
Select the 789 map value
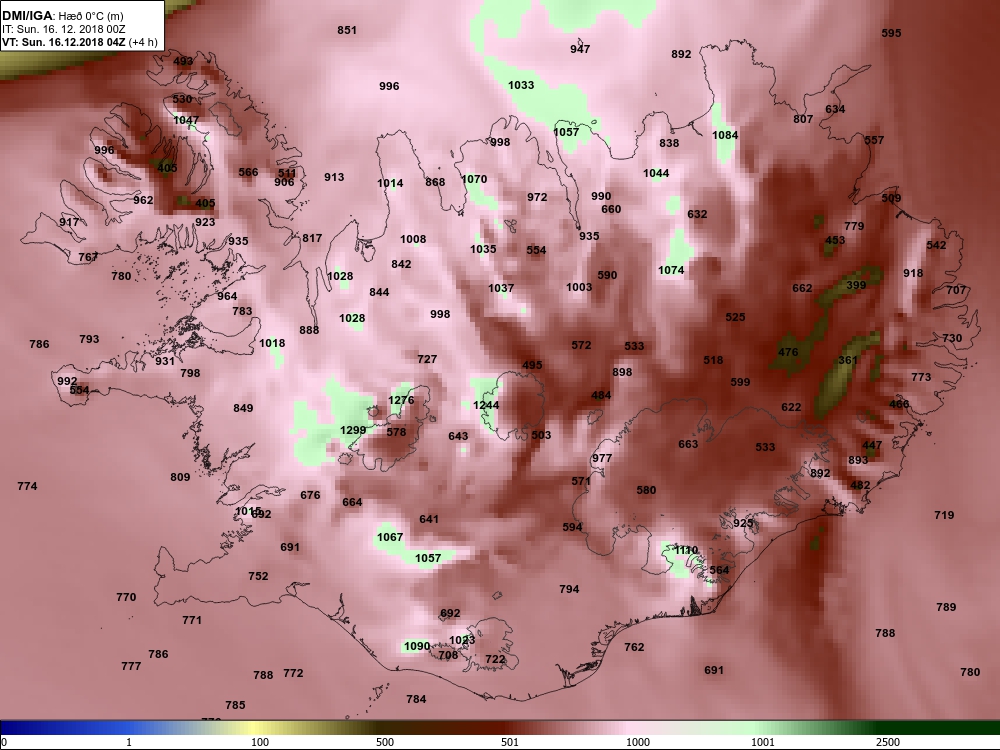point(946,607)
